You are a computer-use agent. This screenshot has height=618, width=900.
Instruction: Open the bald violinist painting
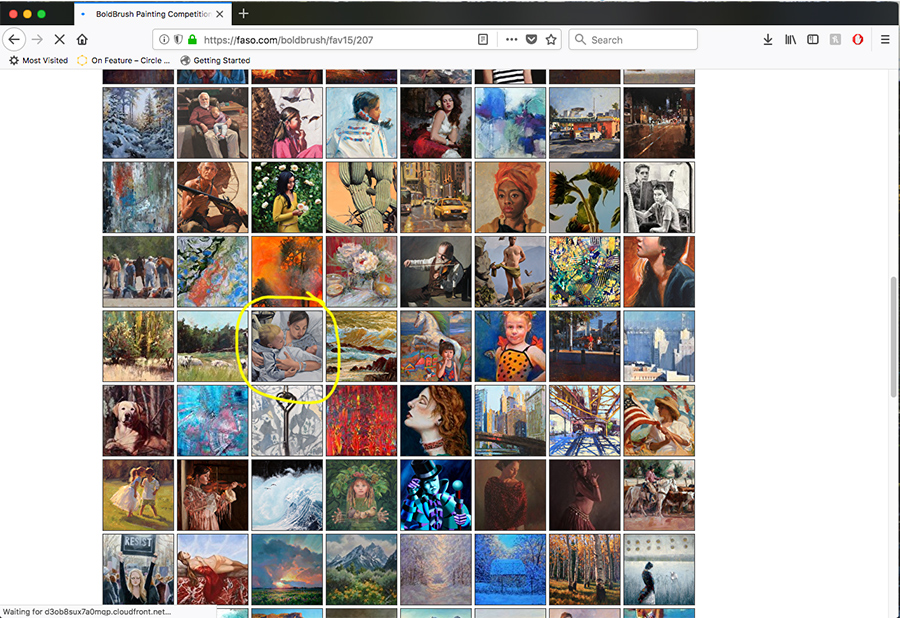(436, 271)
